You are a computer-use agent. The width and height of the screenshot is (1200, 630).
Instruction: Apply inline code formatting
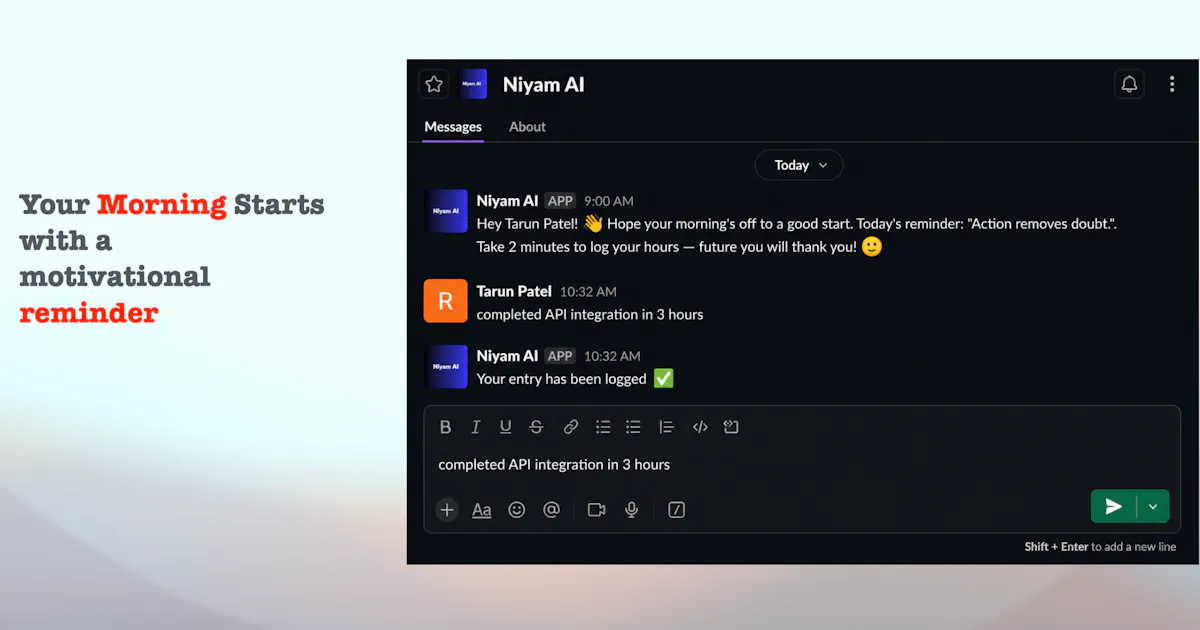[x=700, y=427]
